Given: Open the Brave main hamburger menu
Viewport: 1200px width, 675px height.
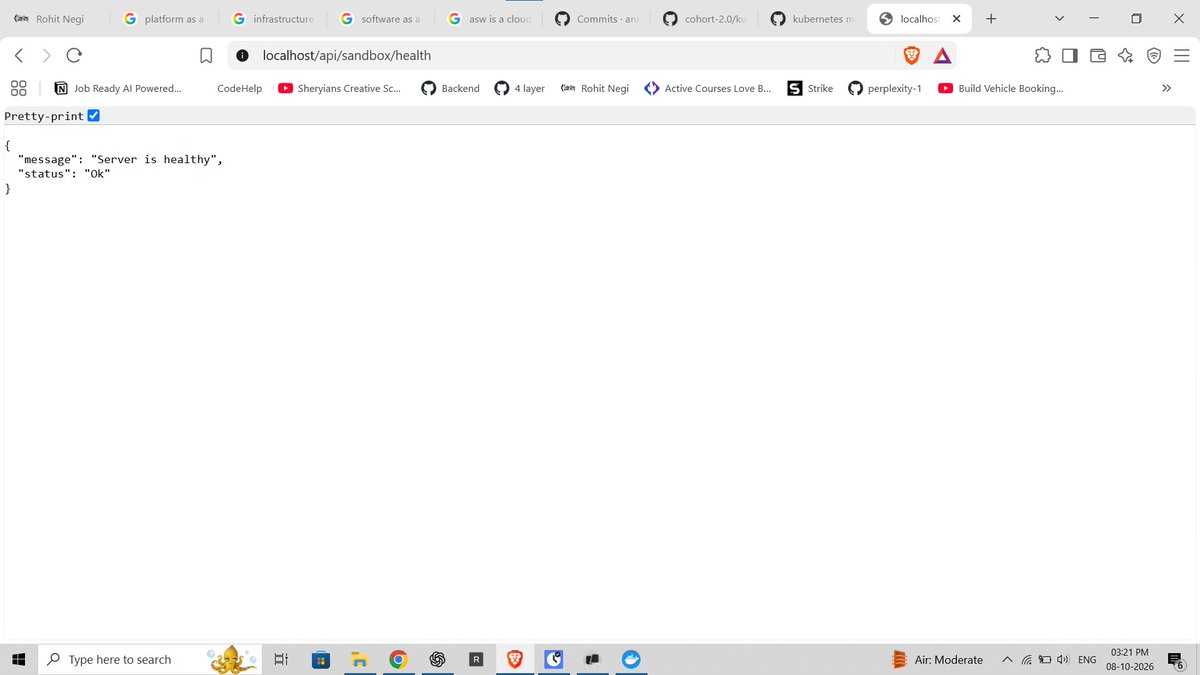Looking at the screenshot, I should [1180, 56].
